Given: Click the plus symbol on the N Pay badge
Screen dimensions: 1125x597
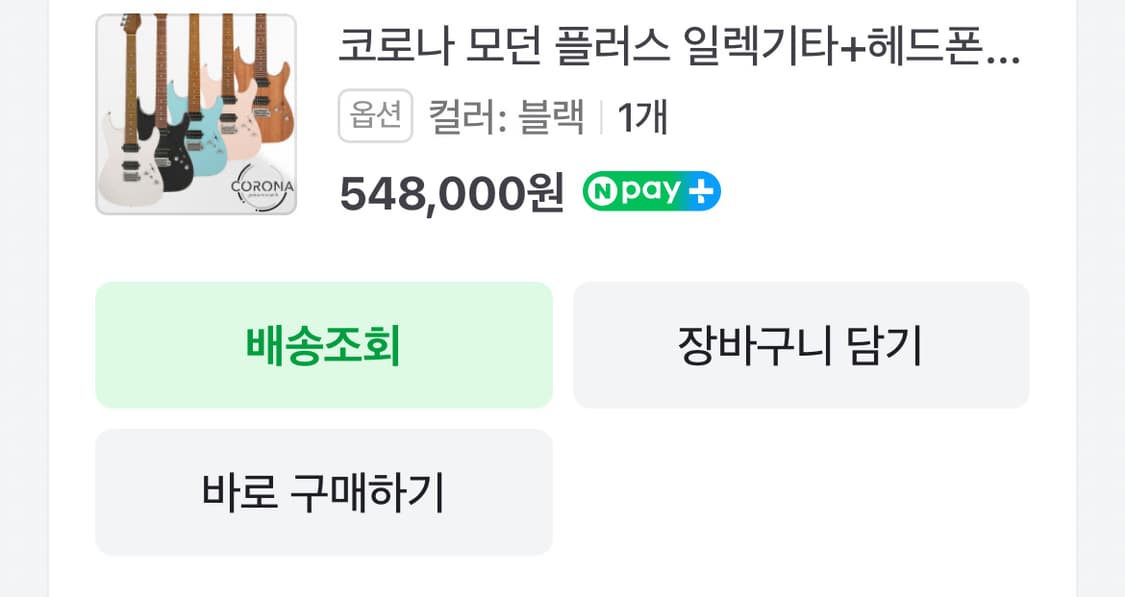Looking at the screenshot, I should coord(700,190).
